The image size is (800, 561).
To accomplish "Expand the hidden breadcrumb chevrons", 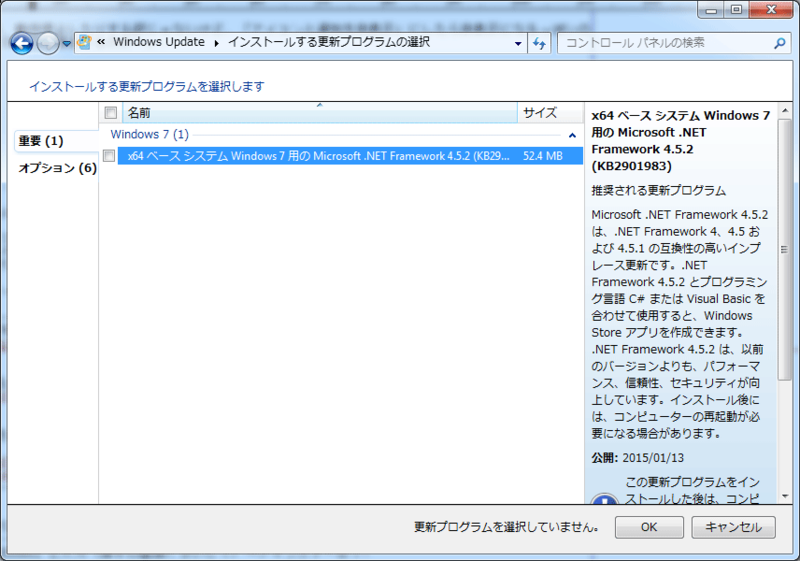I will point(101,42).
